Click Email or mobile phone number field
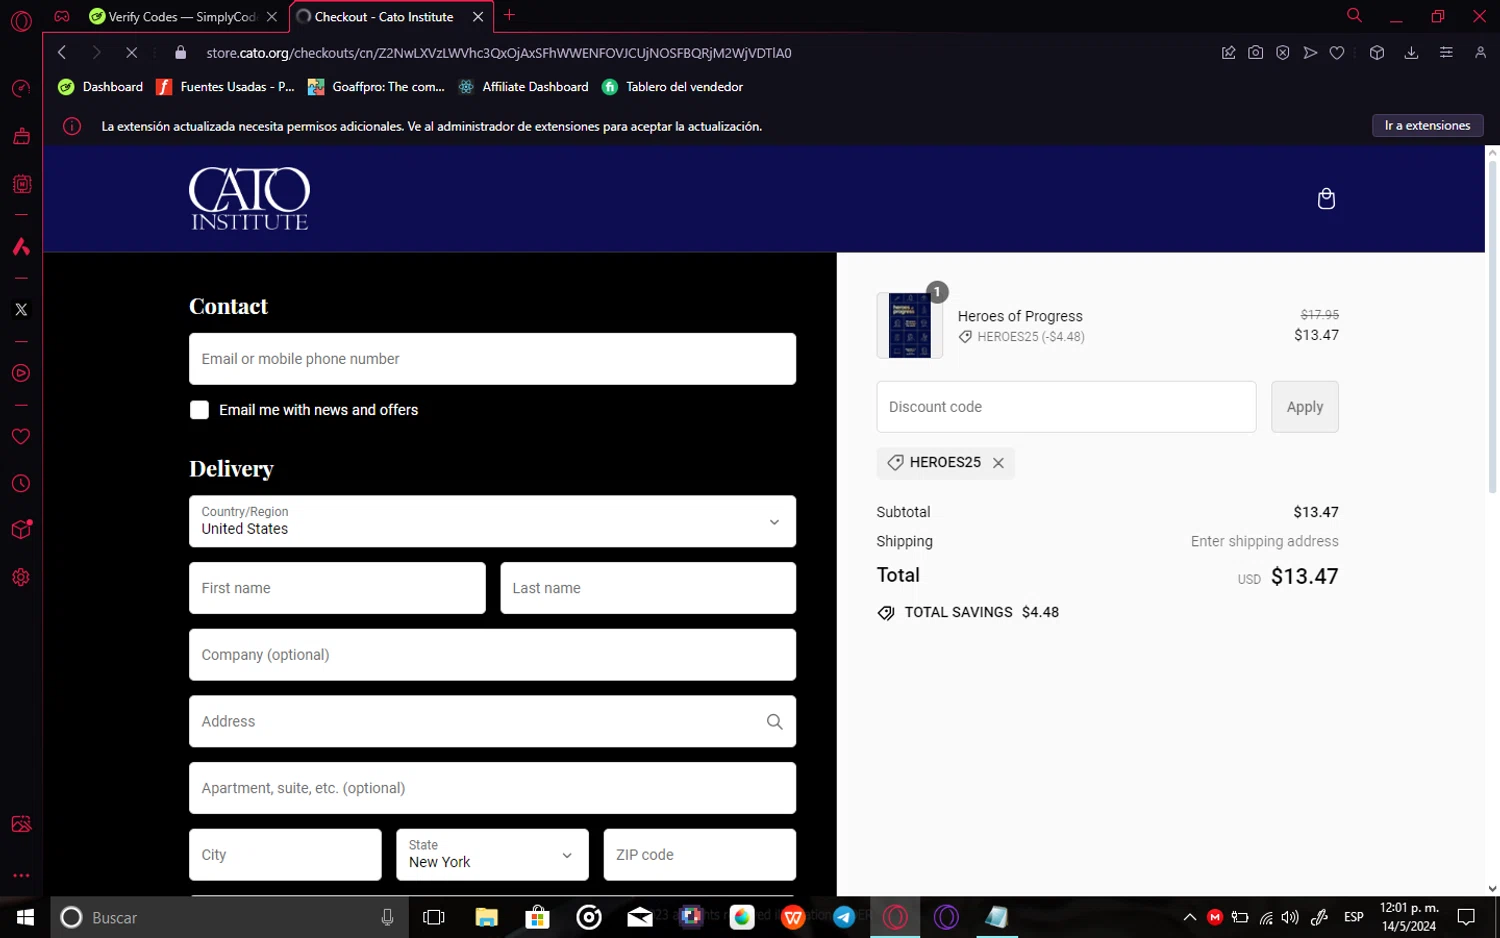This screenshot has width=1500, height=938. click(492, 359)
